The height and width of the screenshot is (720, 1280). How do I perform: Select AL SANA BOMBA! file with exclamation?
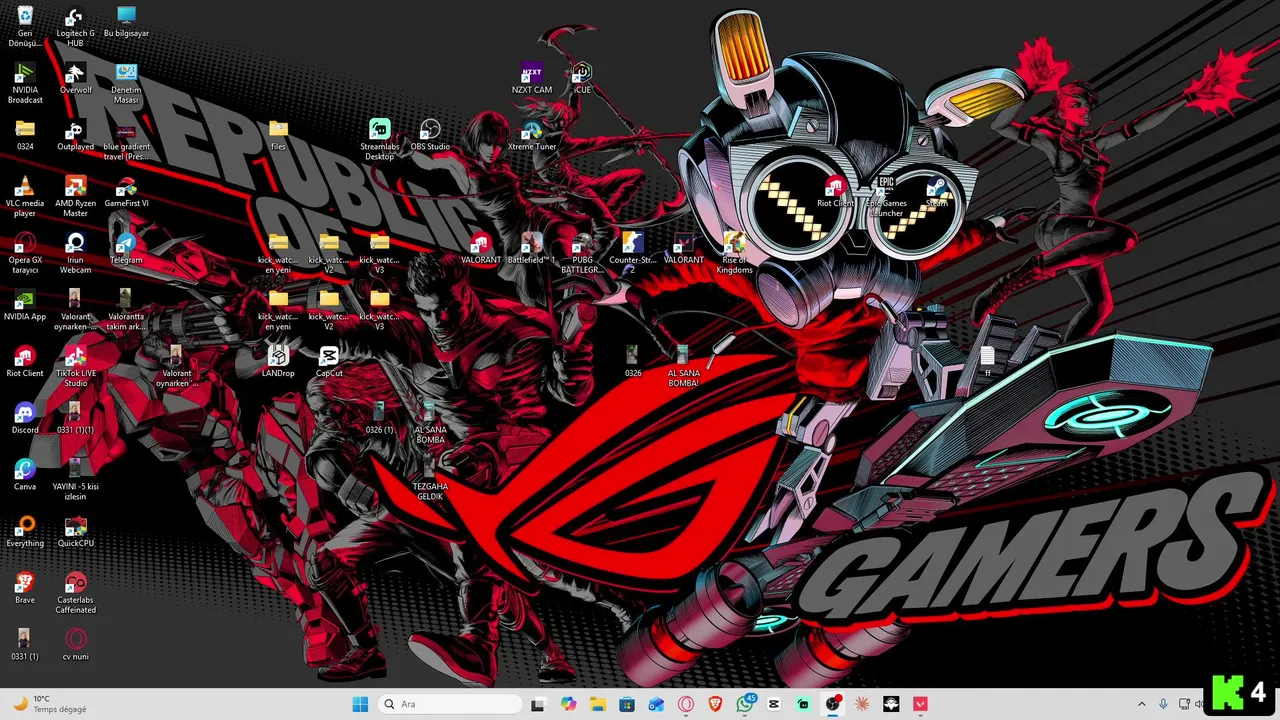click(x=683, y=367)
